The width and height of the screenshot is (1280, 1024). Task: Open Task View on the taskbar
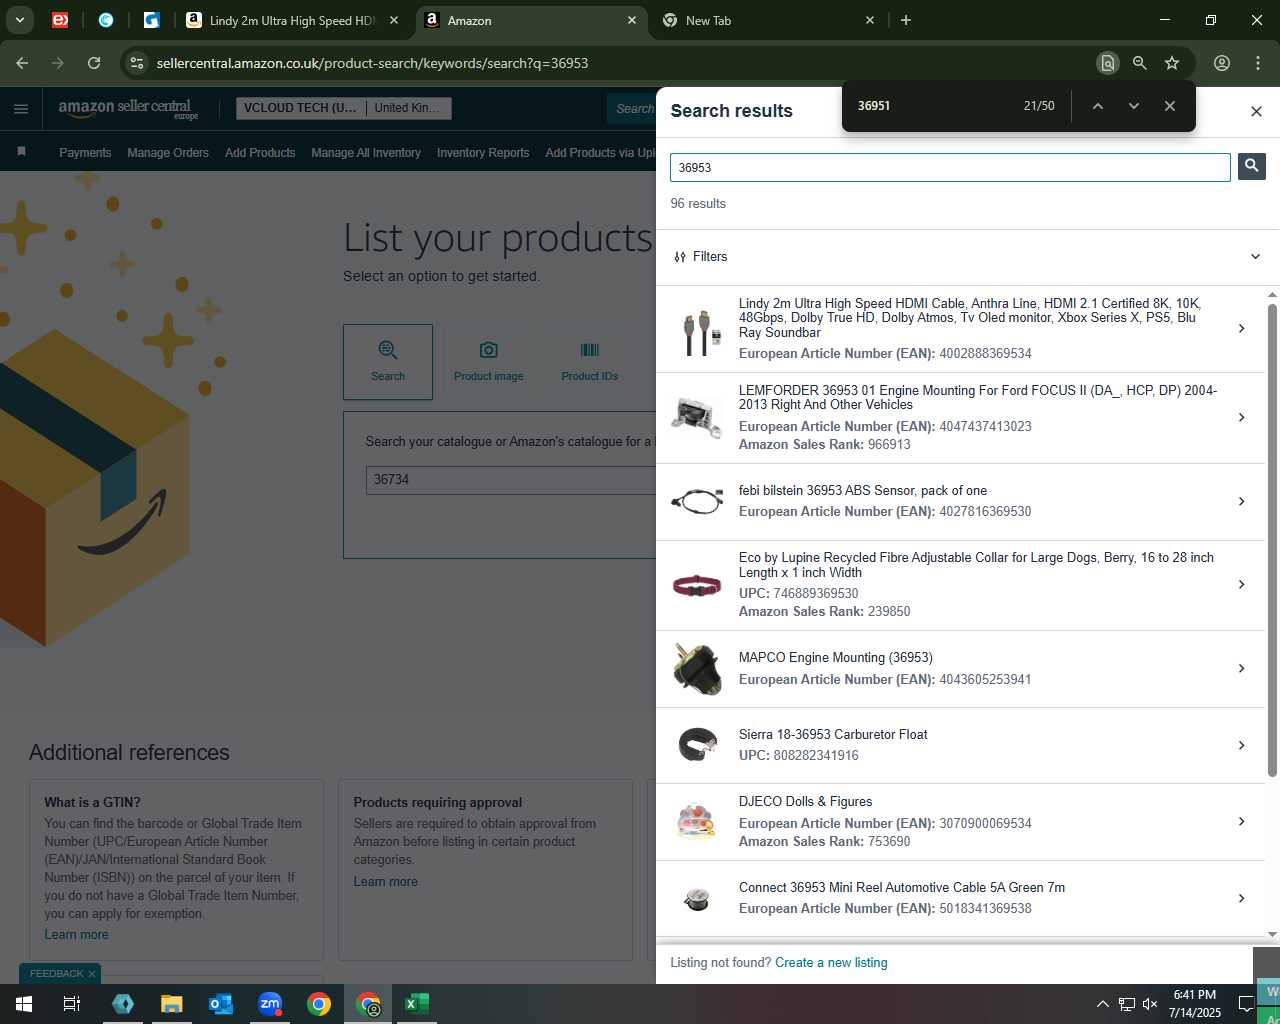[x=72, y=1004]
